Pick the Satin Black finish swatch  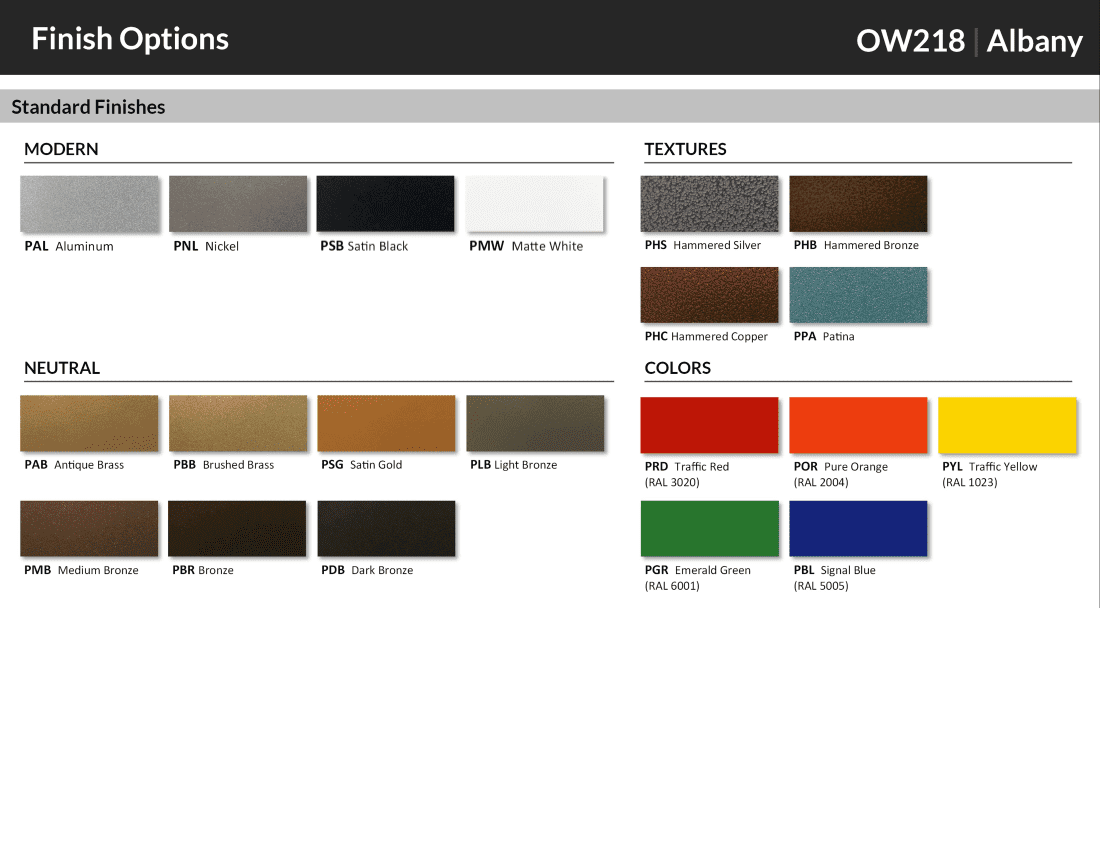pyautogui.click(x=385, y=204)
